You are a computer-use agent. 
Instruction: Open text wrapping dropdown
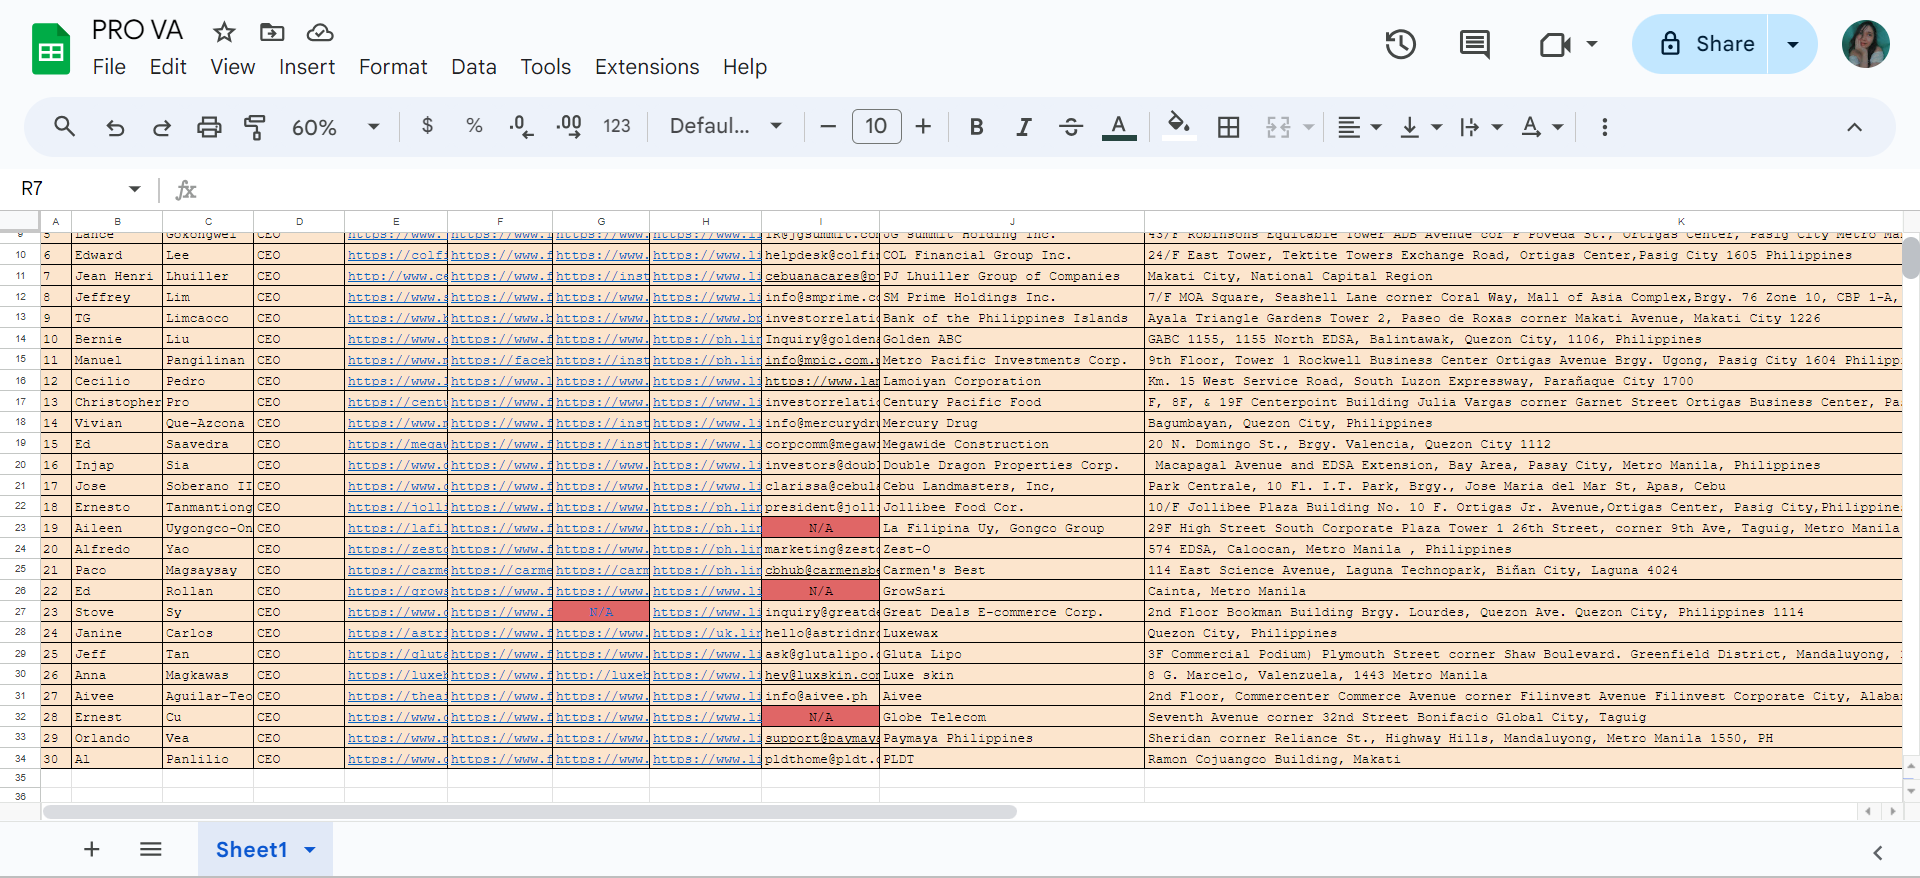[x=1481, y=127]
